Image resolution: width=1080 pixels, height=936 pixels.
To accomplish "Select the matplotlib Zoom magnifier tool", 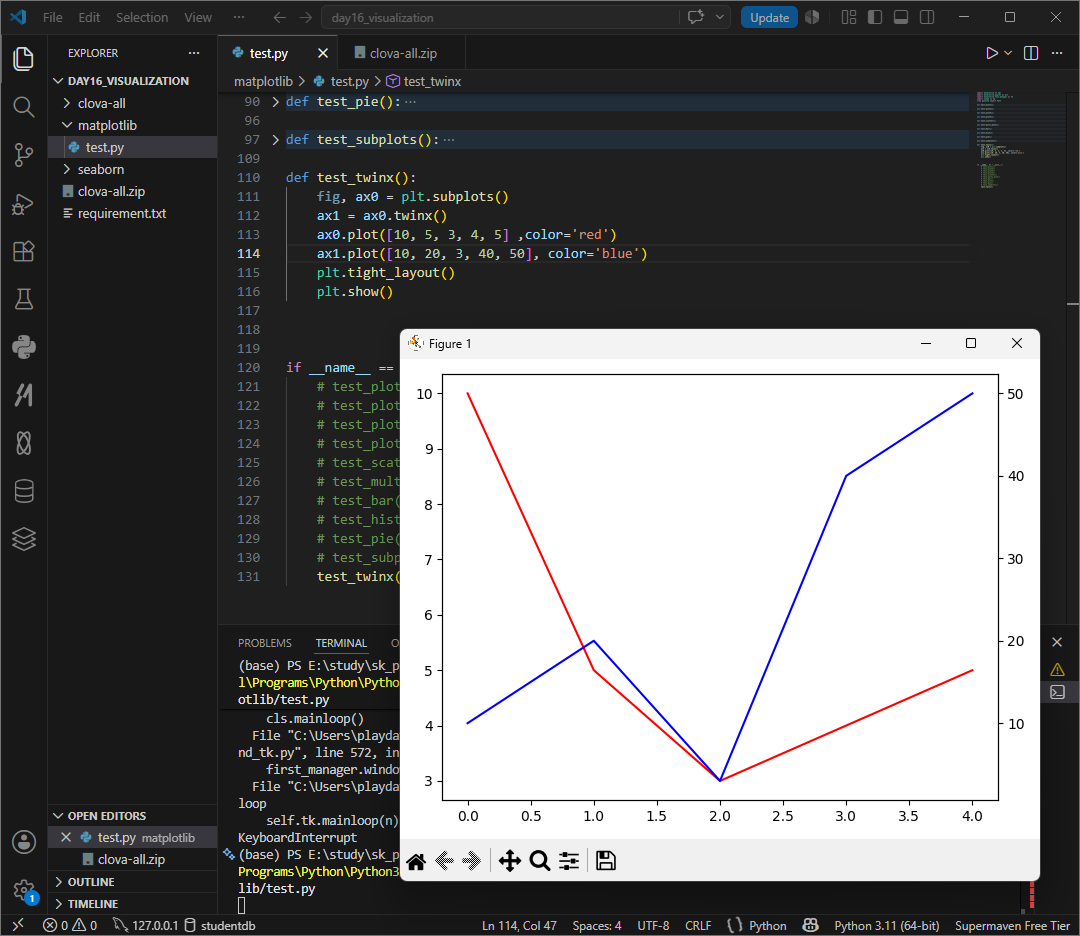I will point(539,861).
